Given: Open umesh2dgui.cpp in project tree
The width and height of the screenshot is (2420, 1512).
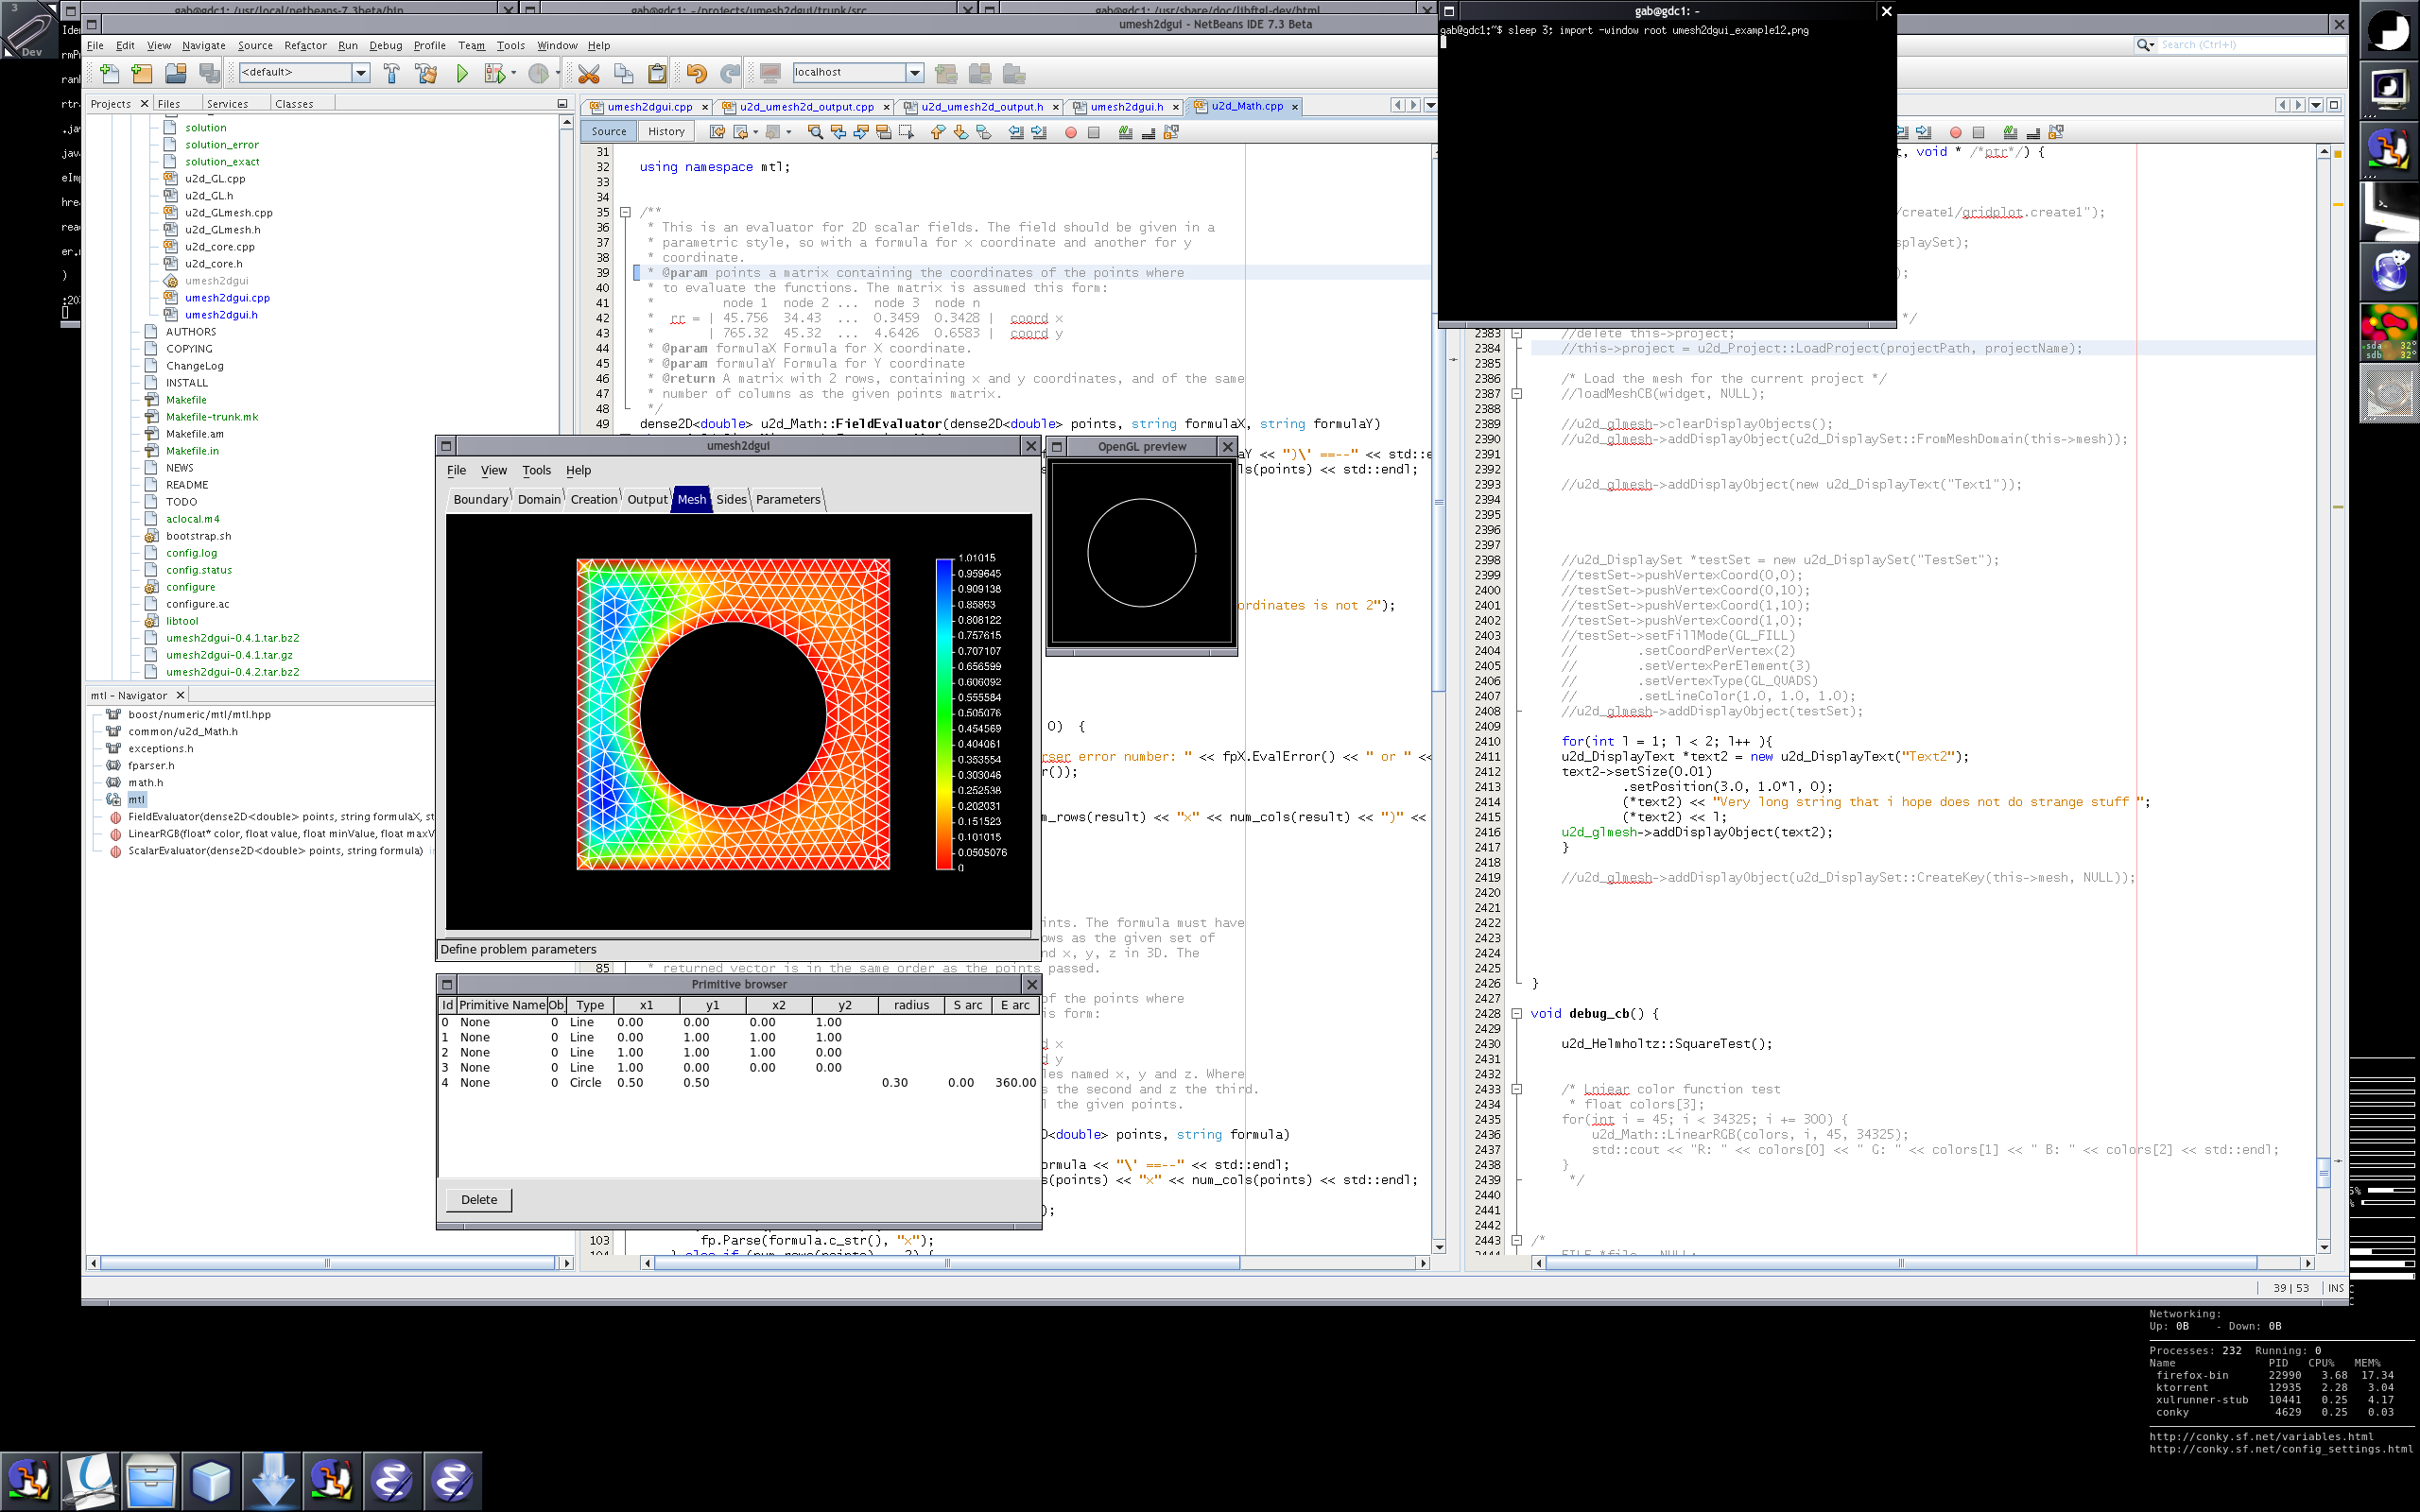Looking at the screenshot, I should pyautogui.click(x=227, y=298).
